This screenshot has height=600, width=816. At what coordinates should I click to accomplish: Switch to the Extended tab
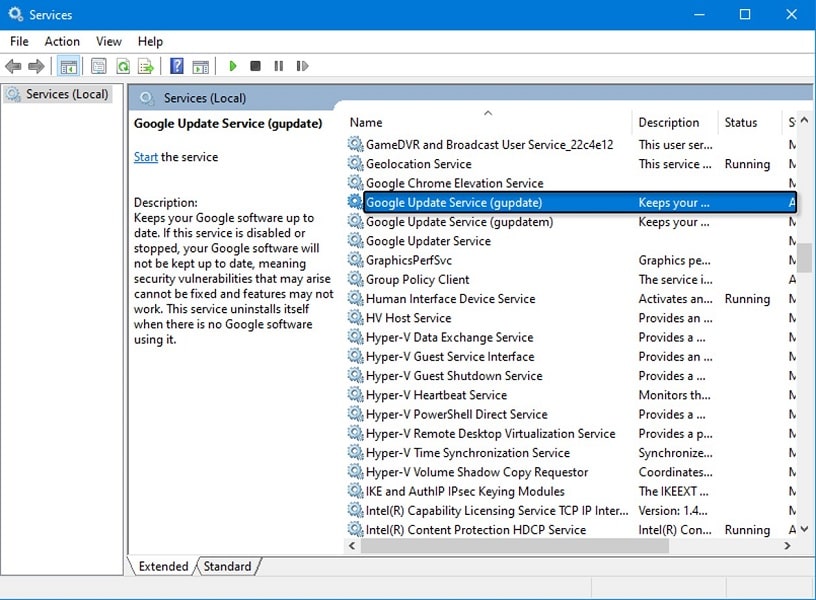163,566
